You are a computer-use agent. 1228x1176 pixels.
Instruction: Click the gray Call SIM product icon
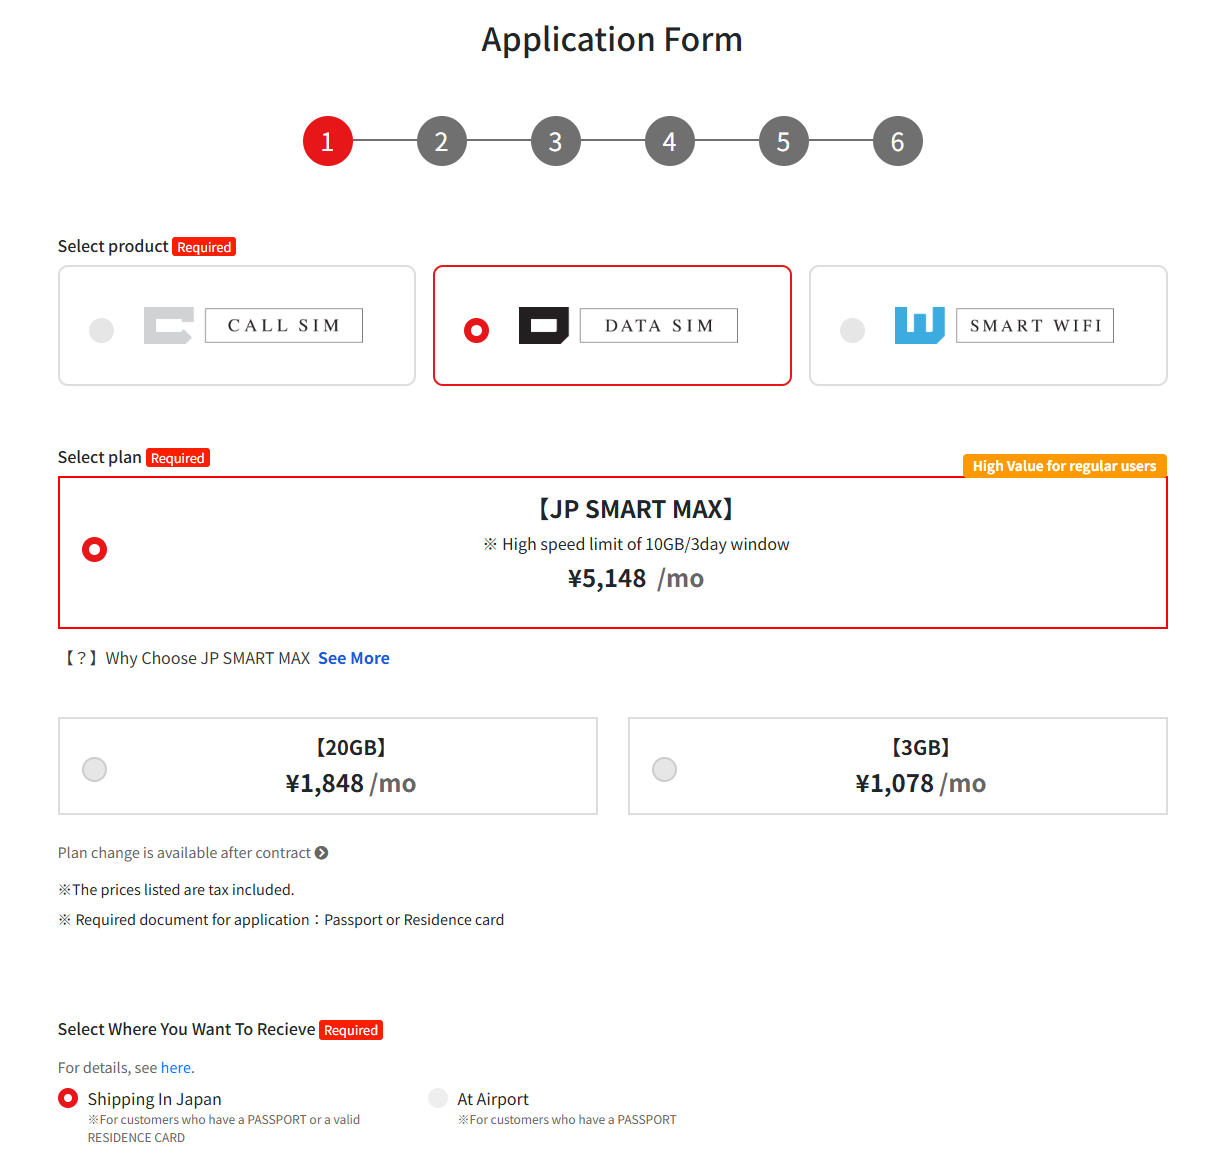(168, 326)
